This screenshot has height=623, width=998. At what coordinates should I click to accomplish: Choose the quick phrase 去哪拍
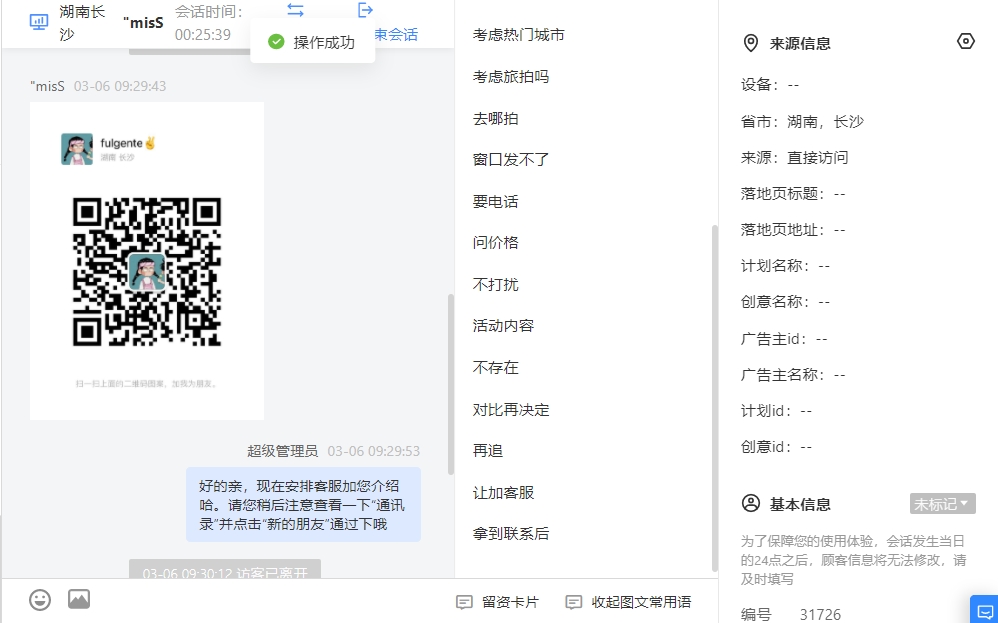coord(496,119)
